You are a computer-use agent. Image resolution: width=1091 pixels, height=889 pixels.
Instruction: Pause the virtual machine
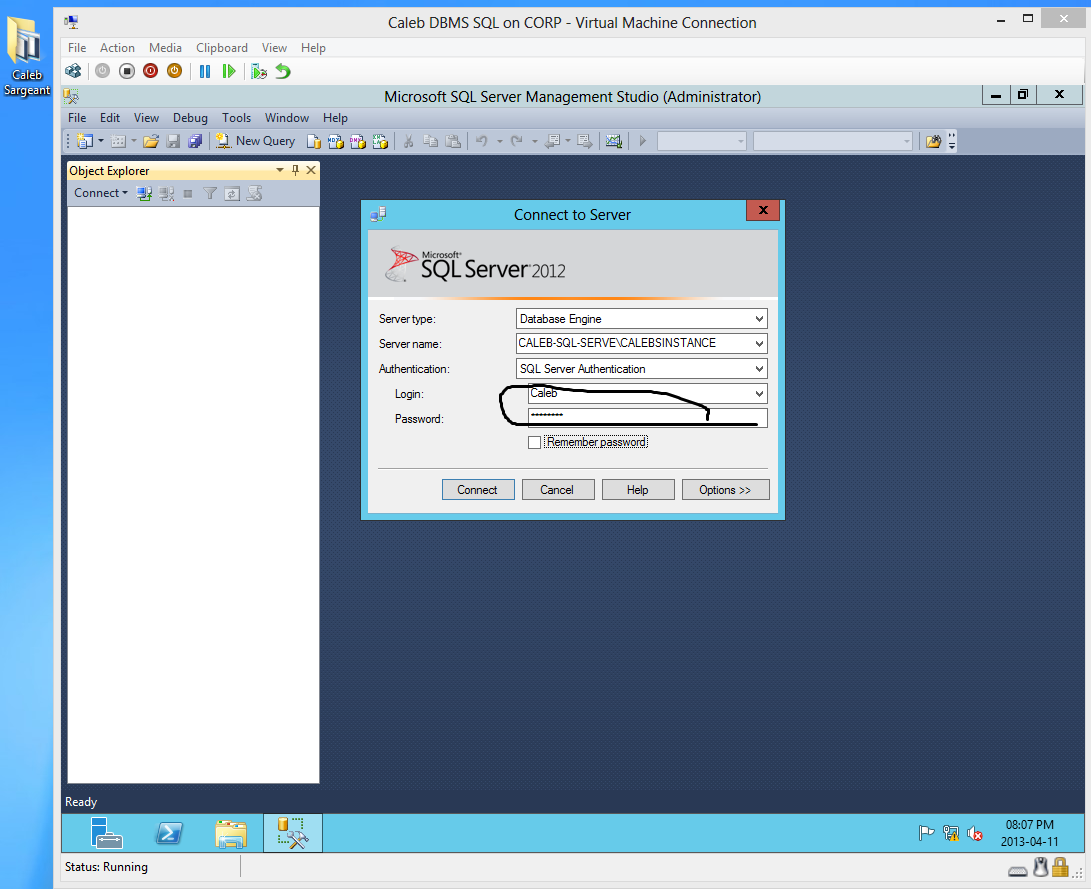click(205, 71)
